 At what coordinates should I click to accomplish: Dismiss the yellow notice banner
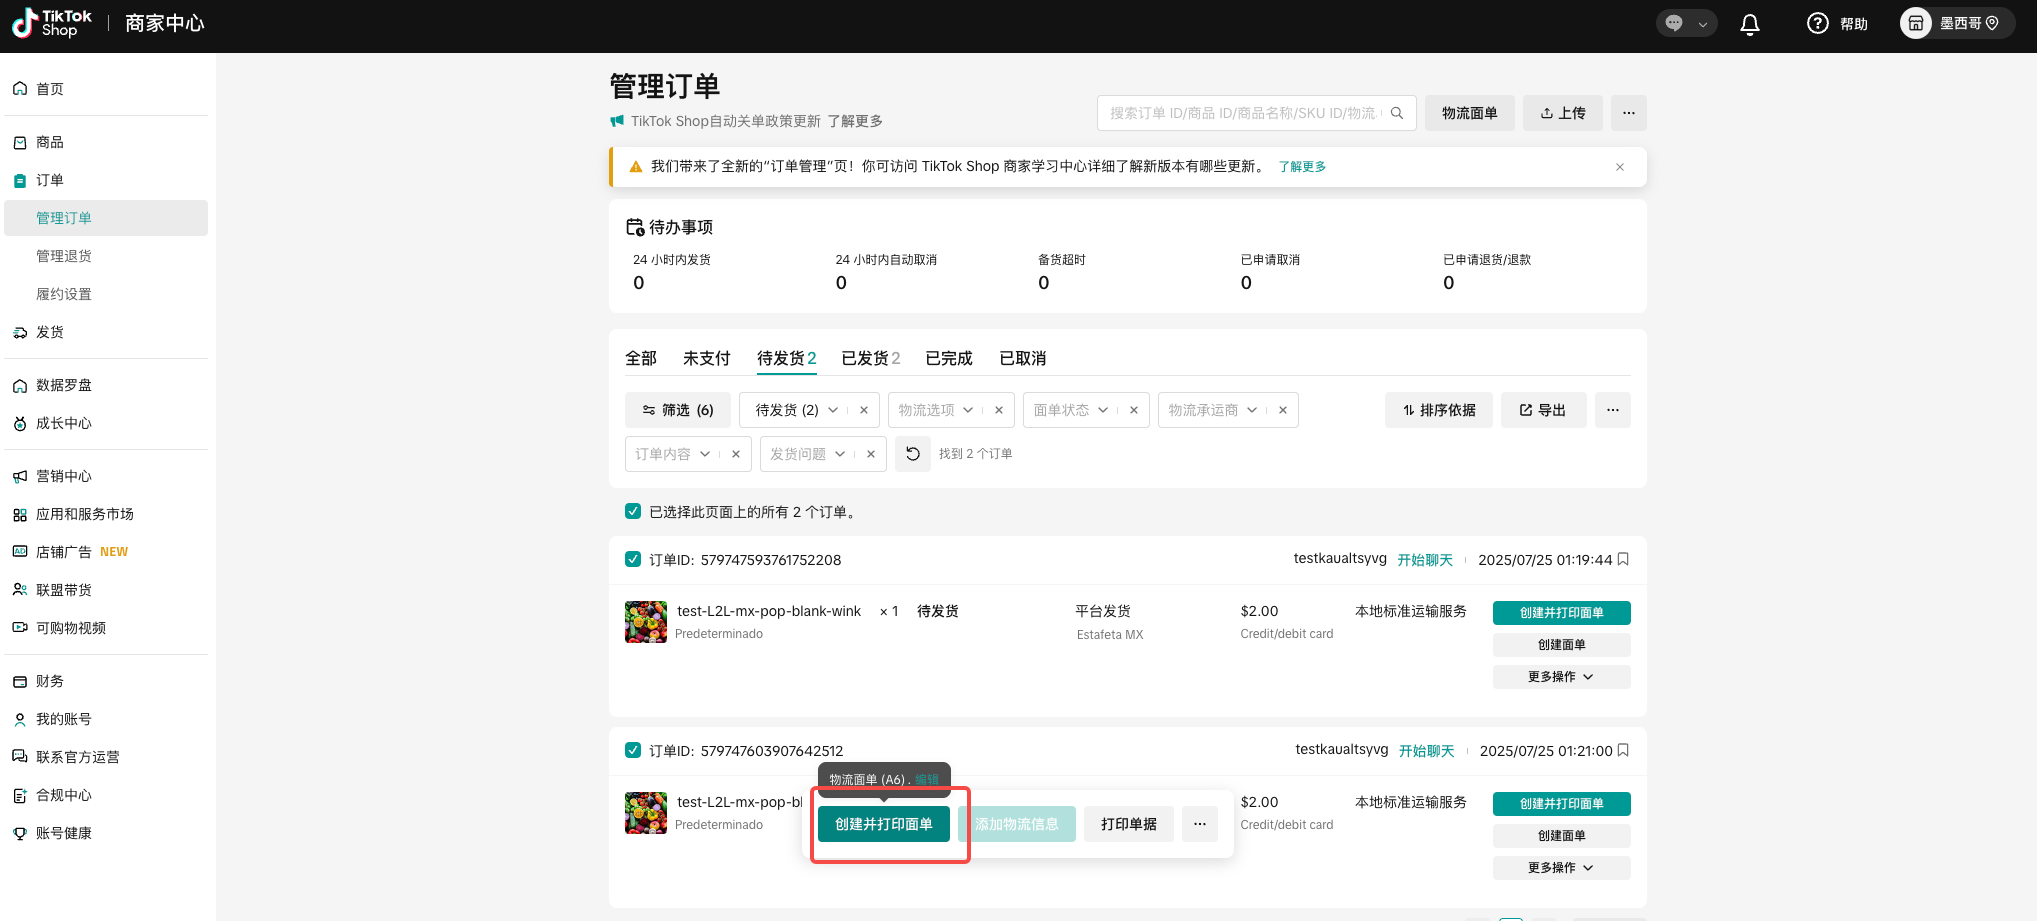(1619, 167)
